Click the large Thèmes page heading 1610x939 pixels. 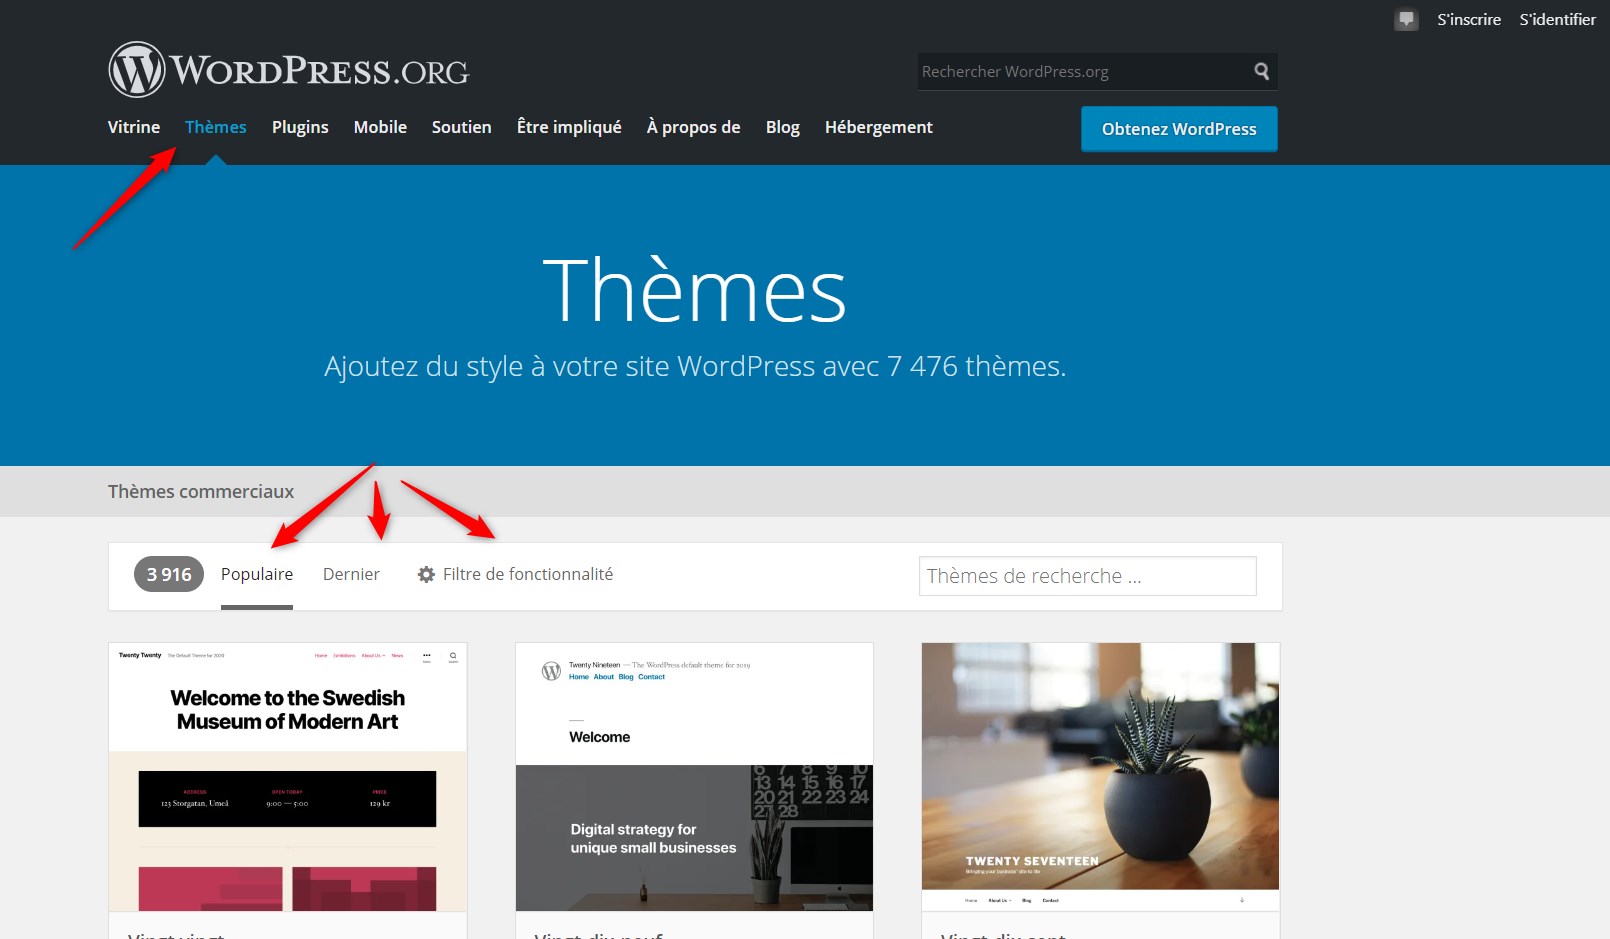pyautogui.click(x=694, y=290)
